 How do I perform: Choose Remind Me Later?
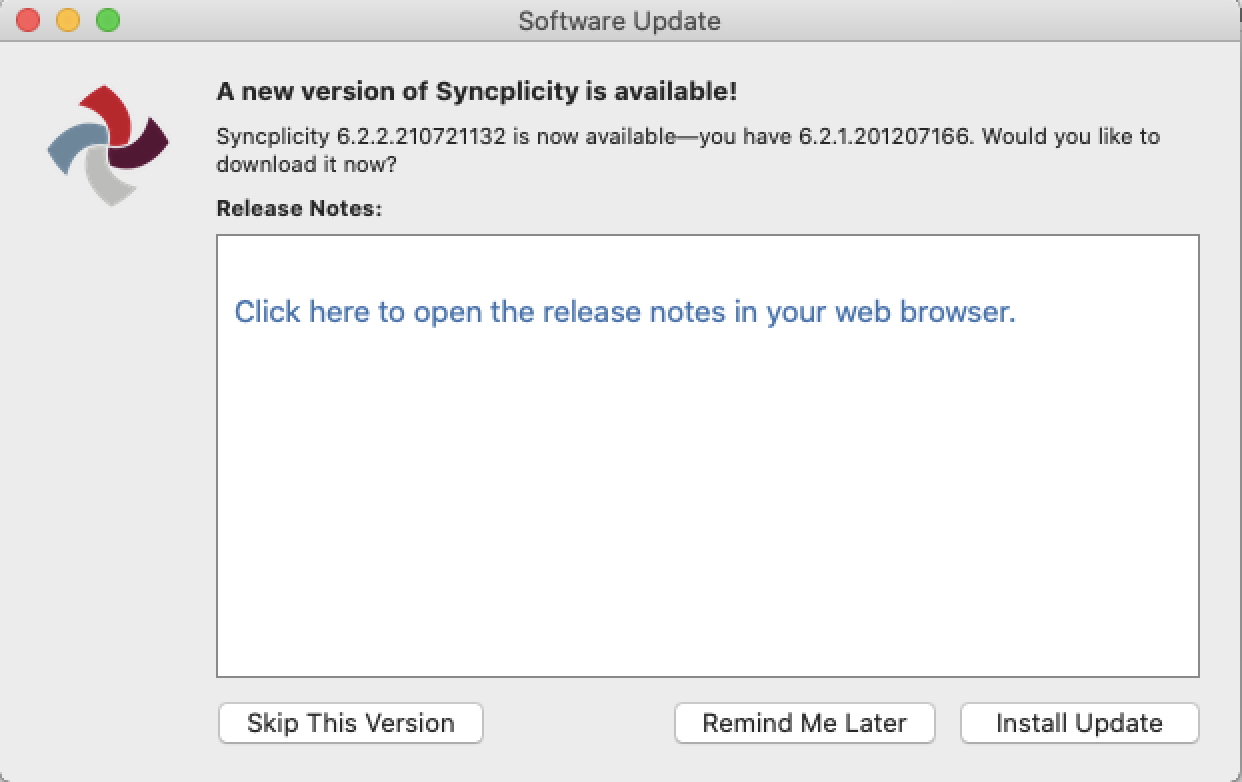pyautogui.click(x=805, y=723)
